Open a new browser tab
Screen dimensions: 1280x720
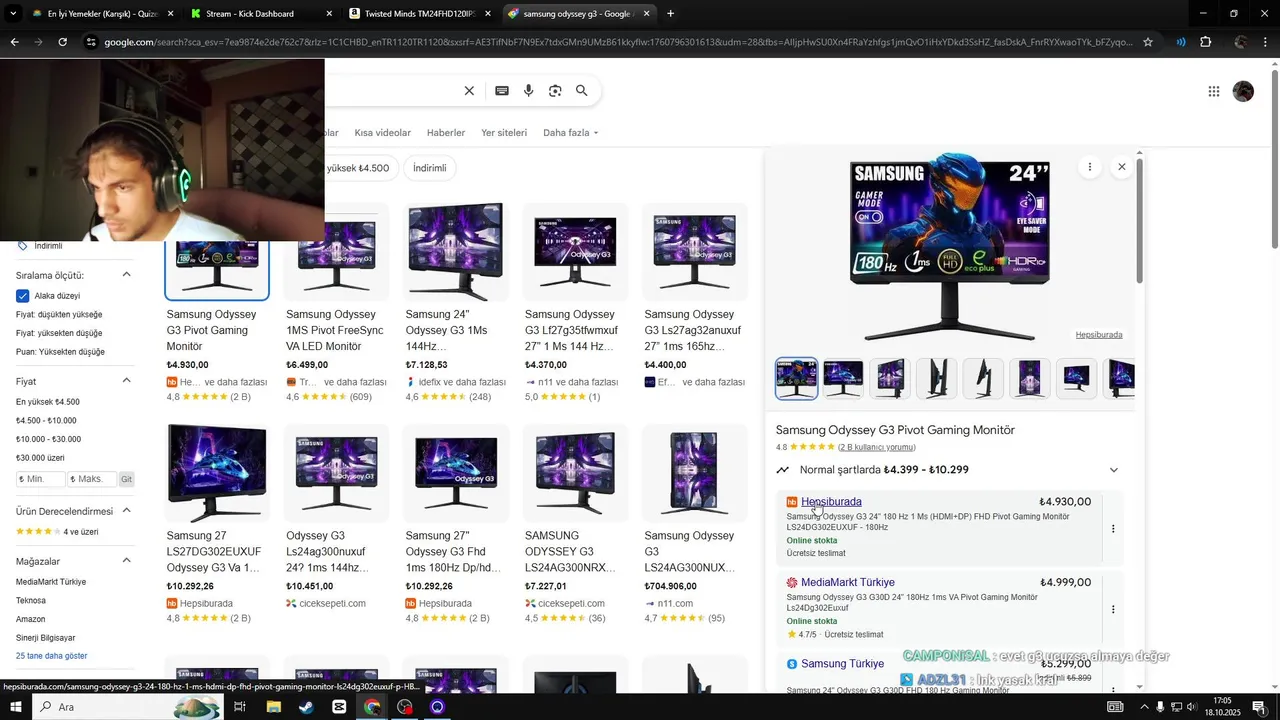pos(670,14)
